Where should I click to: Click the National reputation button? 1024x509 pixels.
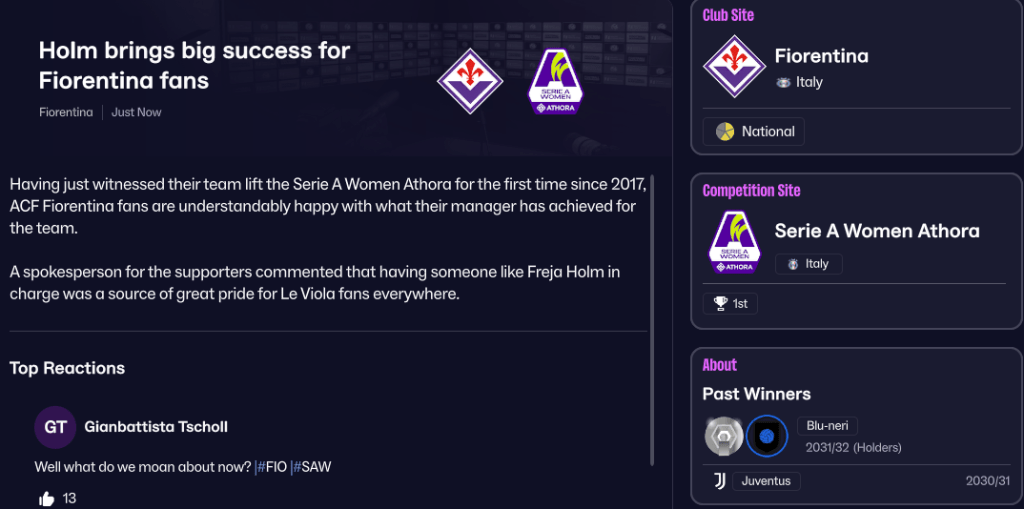point(754,131)
